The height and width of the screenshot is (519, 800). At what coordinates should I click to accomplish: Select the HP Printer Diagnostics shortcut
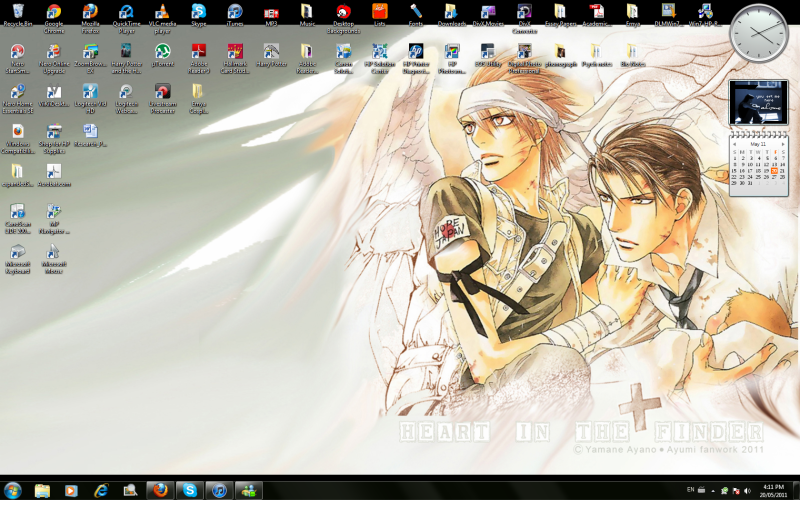pos(416,59)
